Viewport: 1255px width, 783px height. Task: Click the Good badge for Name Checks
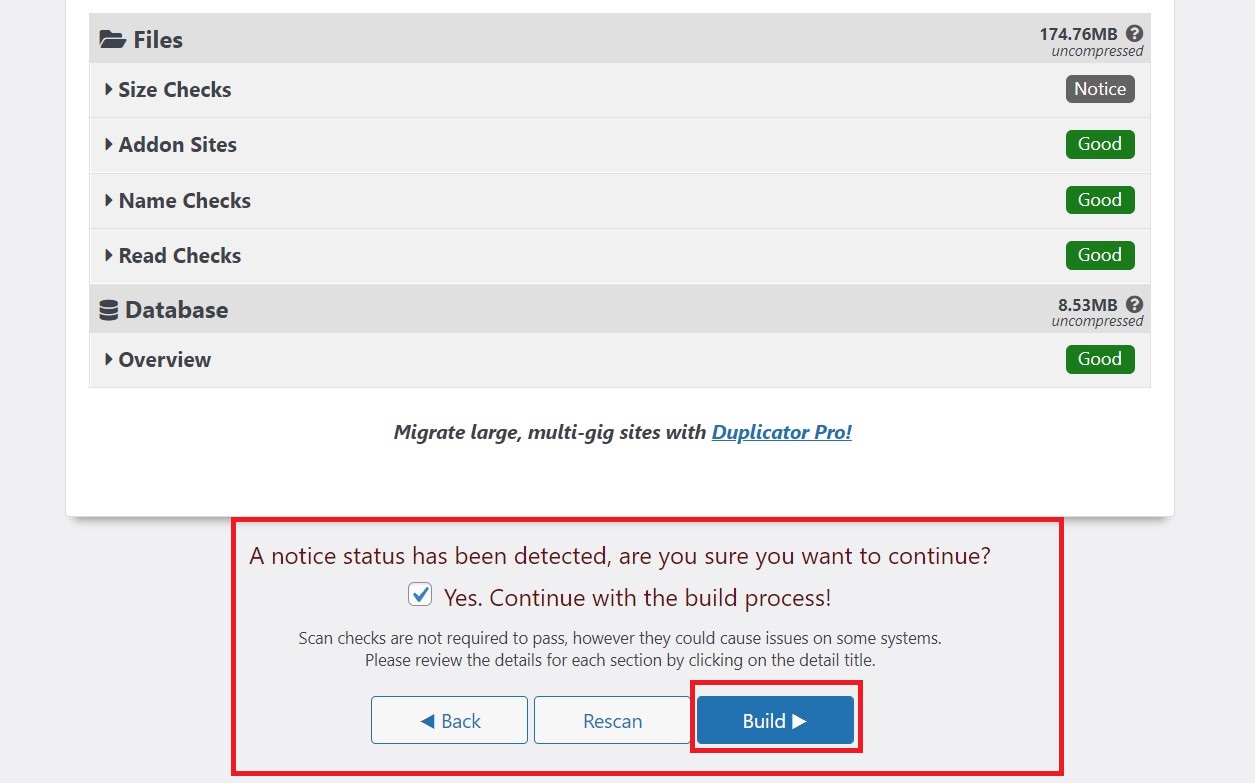click(x=1100, y=200)
